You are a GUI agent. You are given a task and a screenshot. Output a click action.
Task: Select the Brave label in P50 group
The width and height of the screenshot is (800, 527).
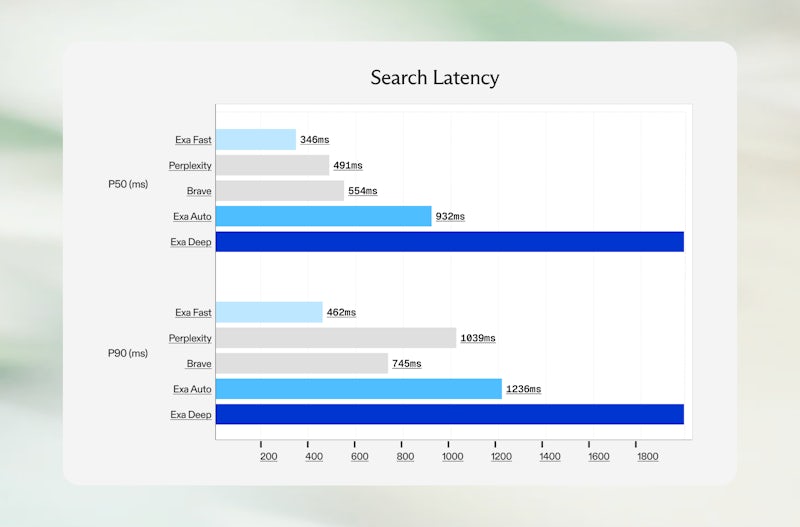(199, 190)
